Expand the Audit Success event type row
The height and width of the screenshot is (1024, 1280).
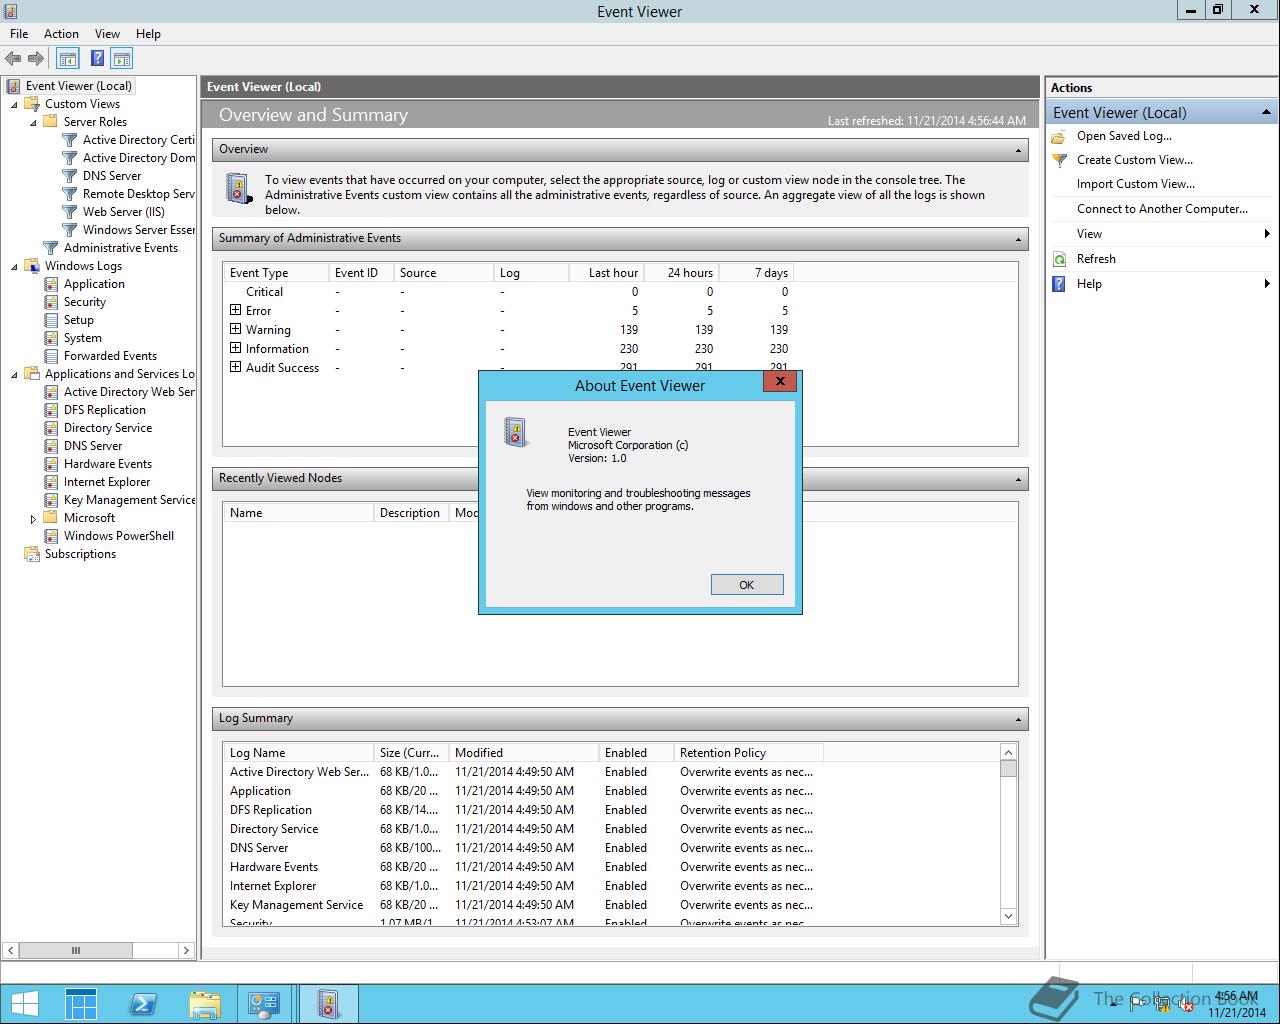tap(236, 367)
